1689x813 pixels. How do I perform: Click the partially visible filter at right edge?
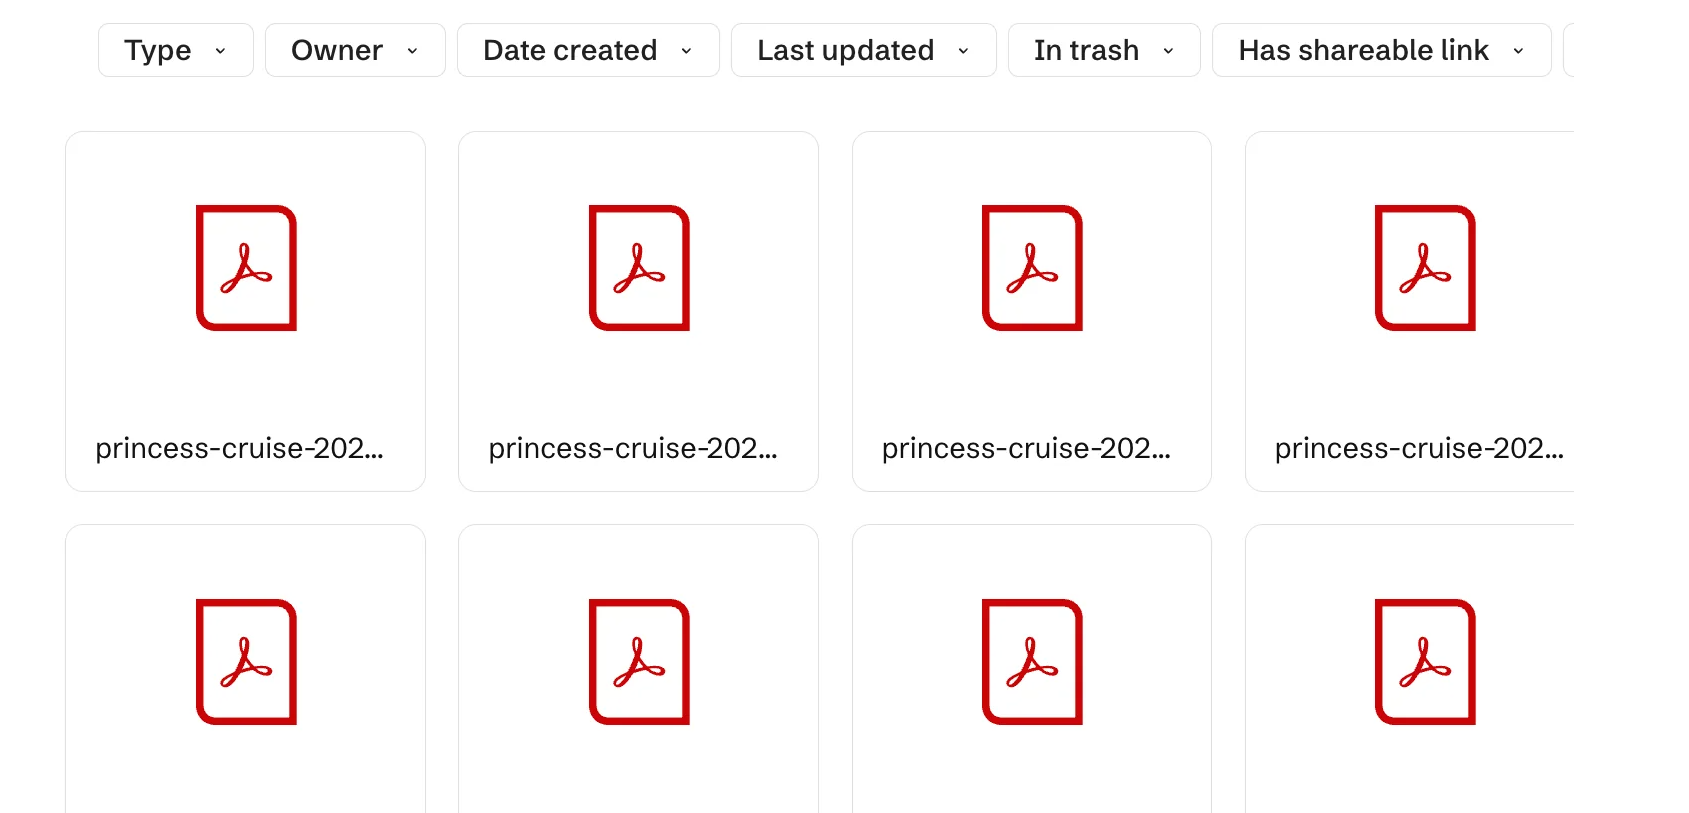tap(1568, 50)
